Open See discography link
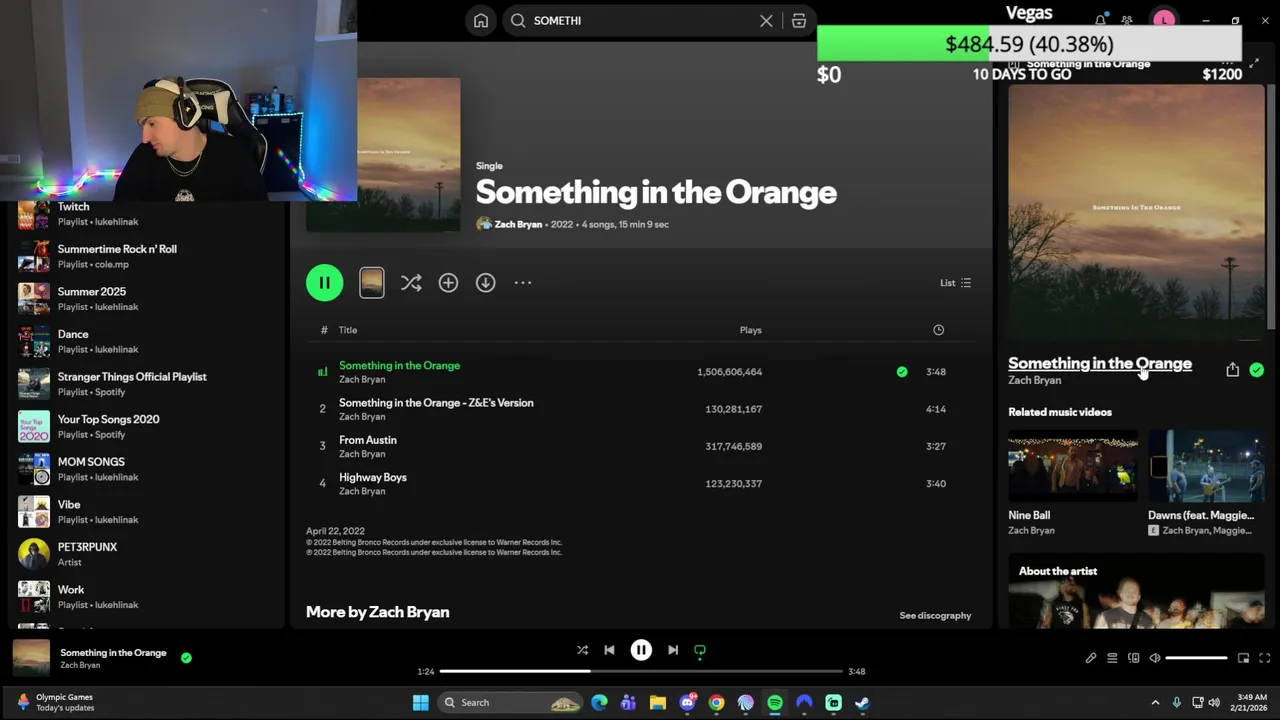This screenshot has height=720, width=1280. [x=935, y=616]
